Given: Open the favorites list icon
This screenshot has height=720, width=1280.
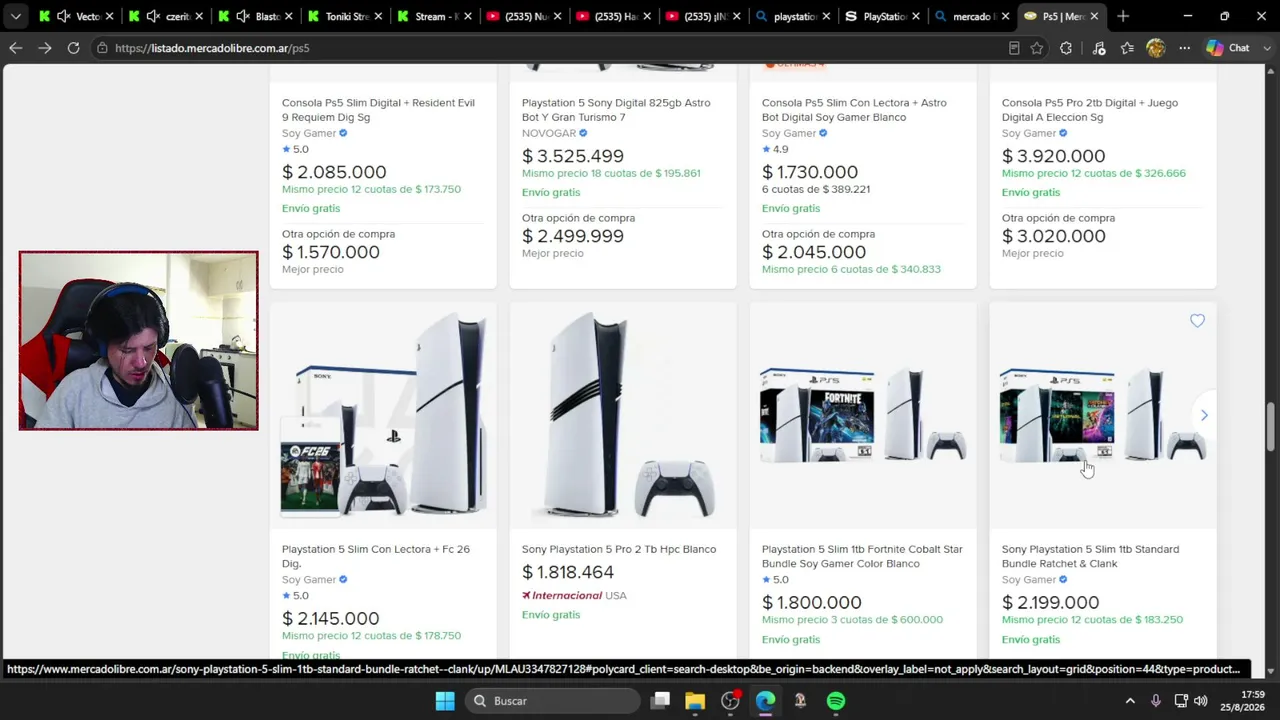Looking at the screenshot, I should [1127, 48].
